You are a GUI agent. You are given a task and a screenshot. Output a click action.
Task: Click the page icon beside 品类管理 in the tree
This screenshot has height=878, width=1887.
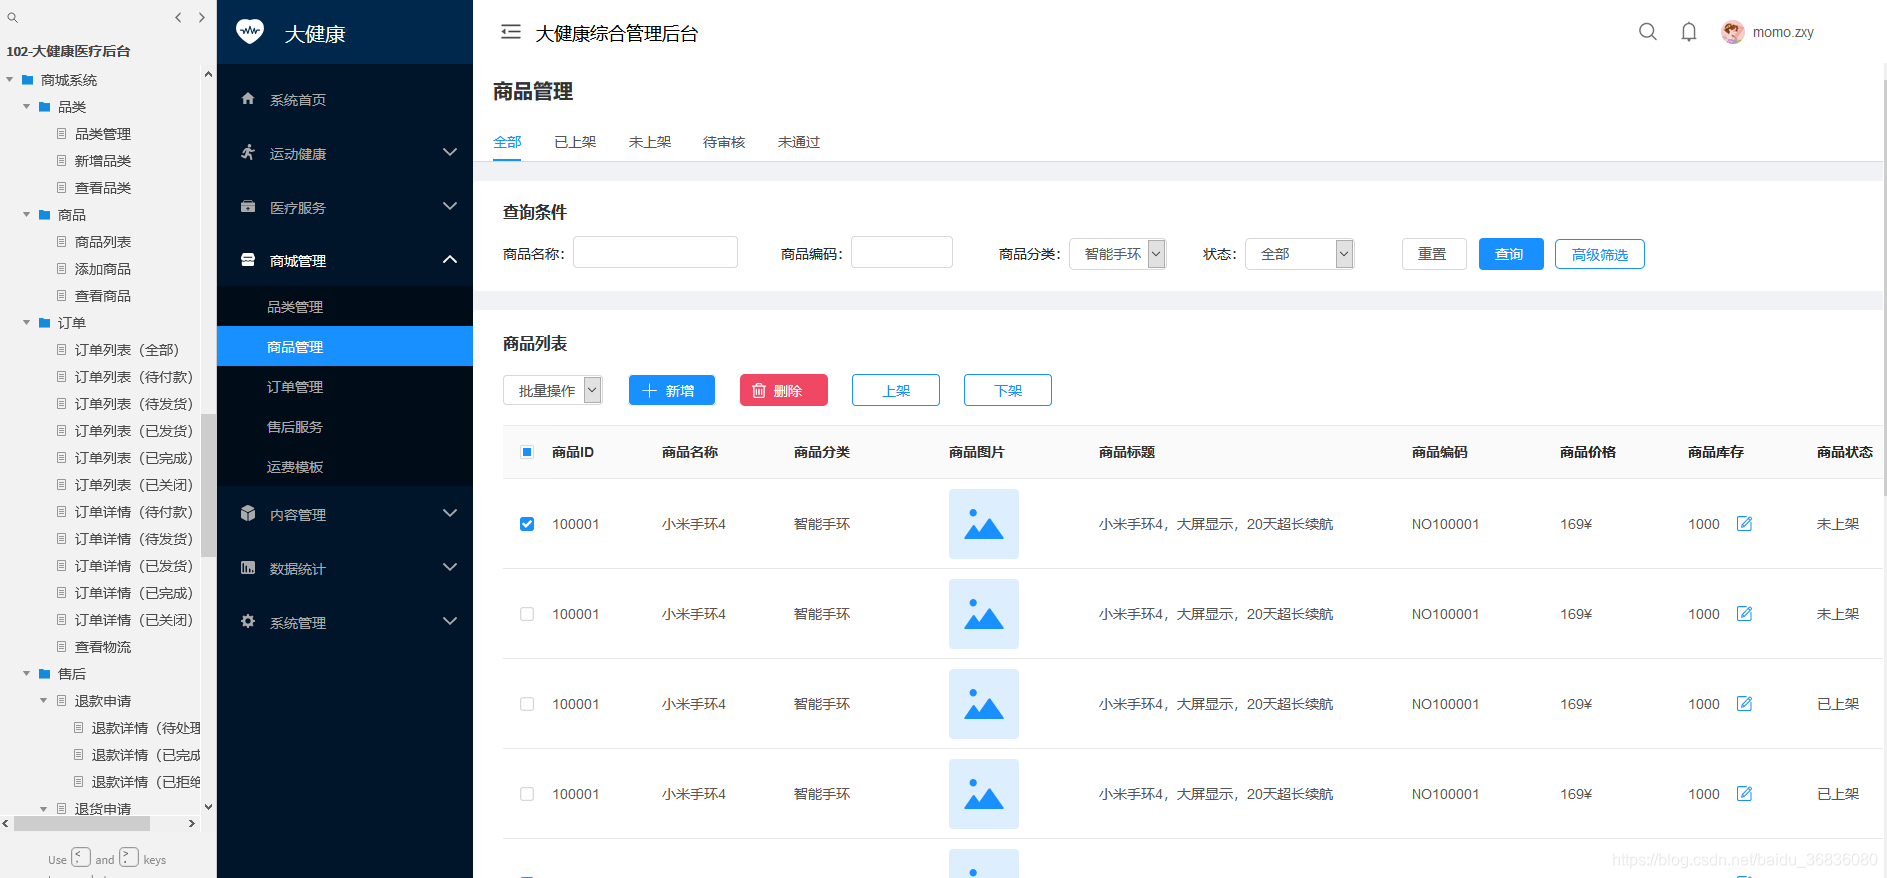[62, 133]
